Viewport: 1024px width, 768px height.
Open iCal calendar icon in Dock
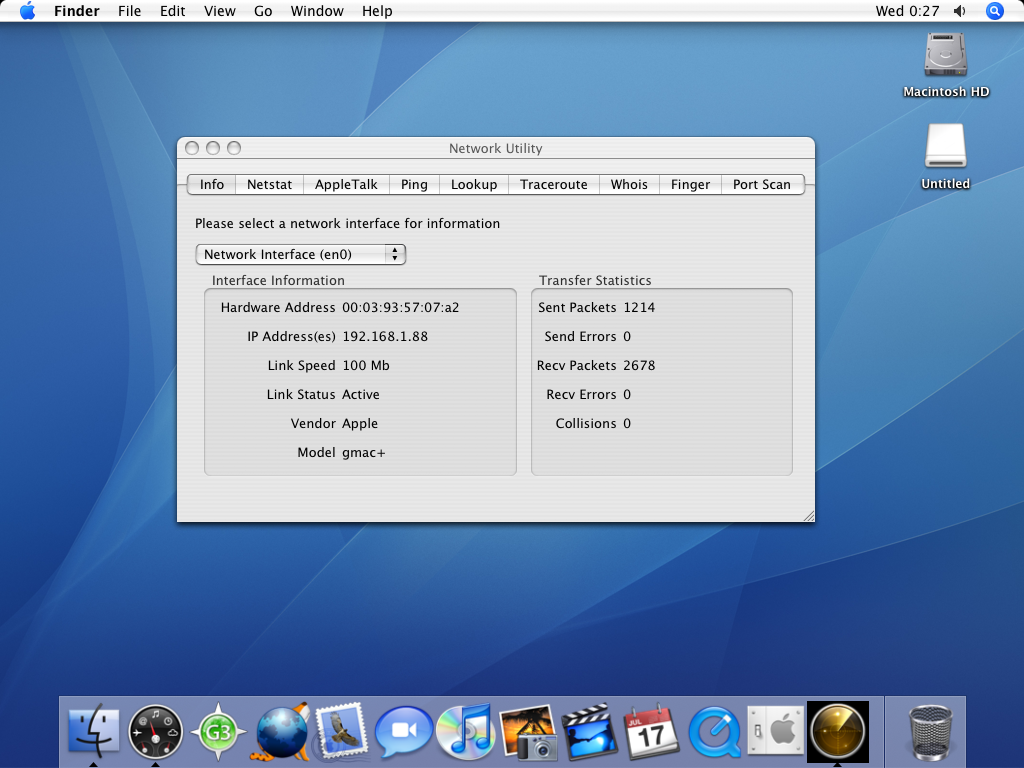point(651,731)
